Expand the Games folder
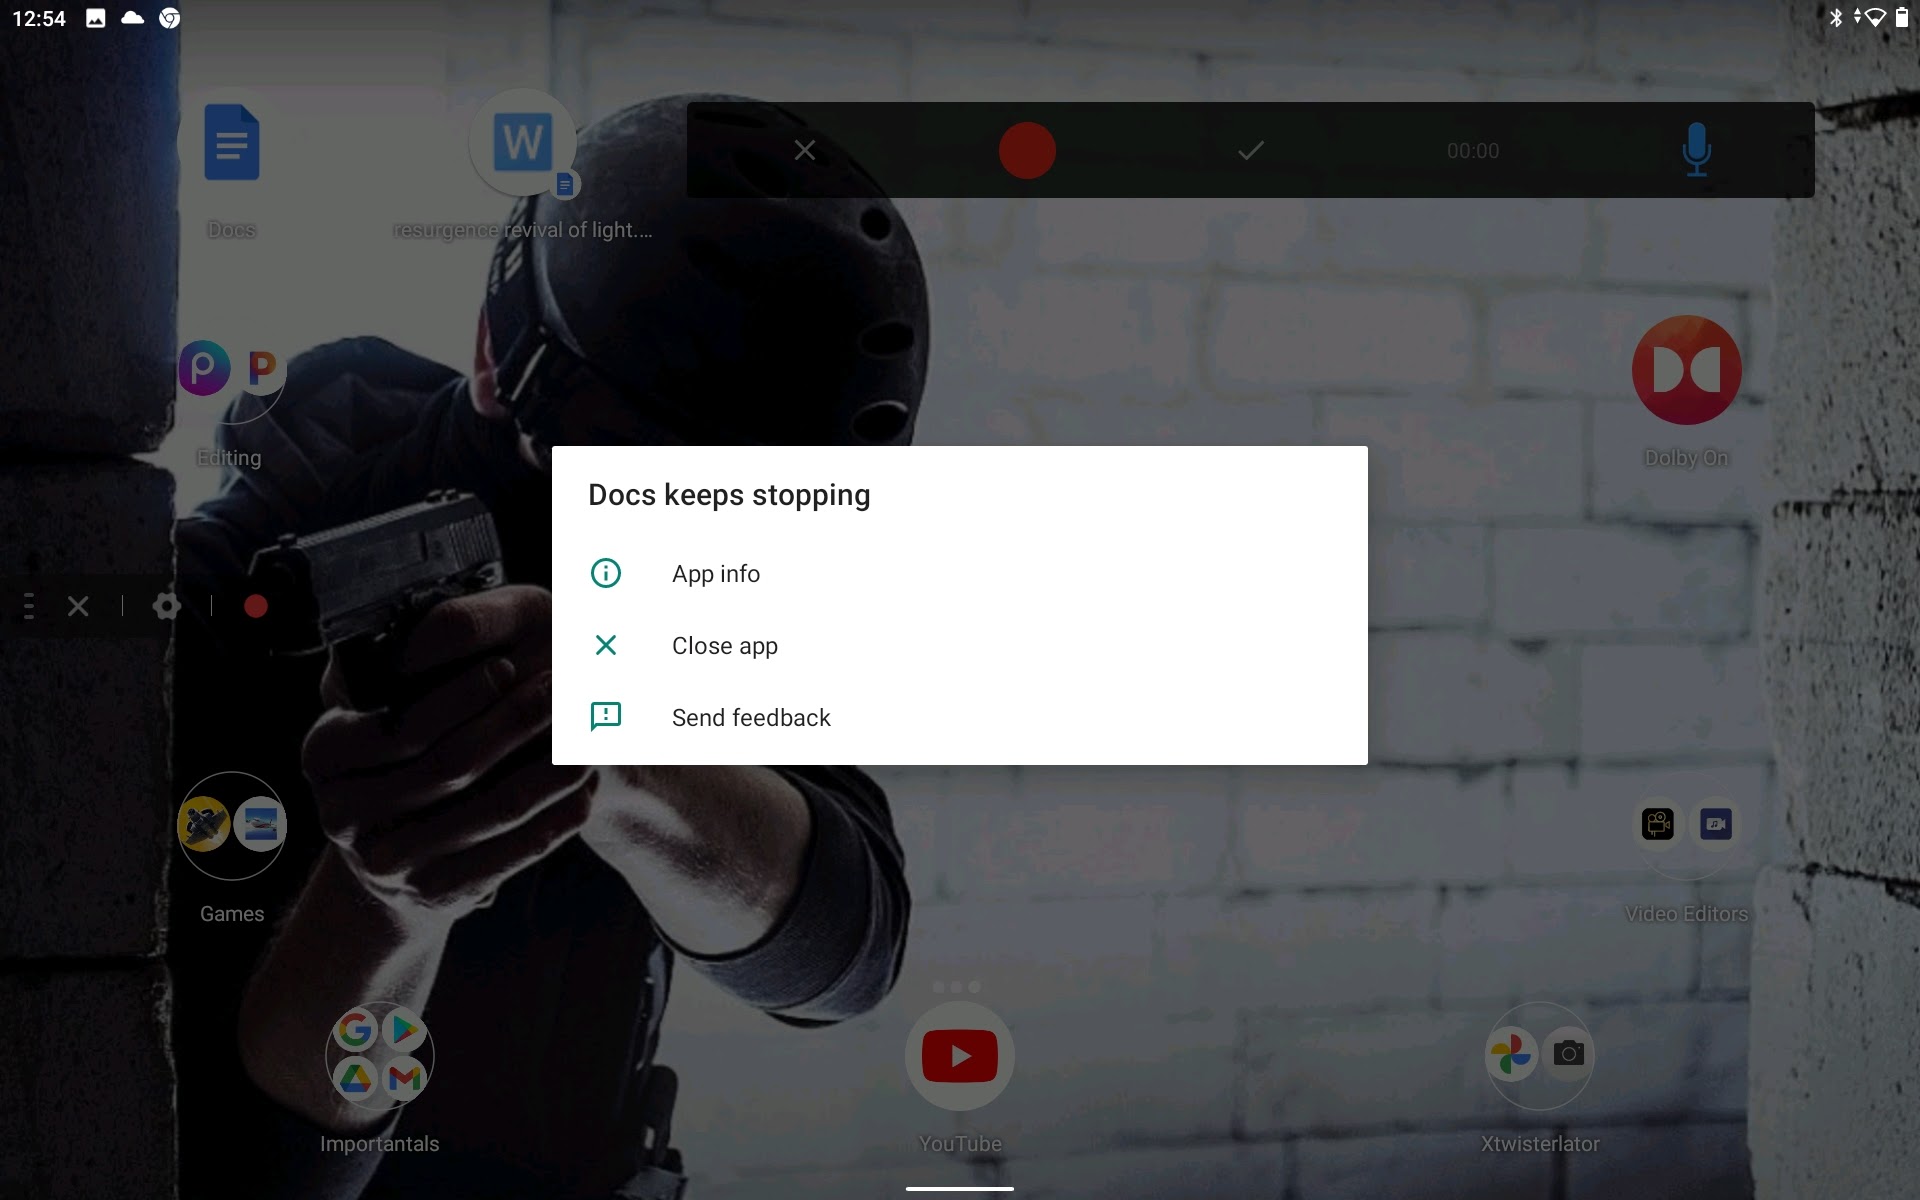The image size is (1920, 1200). pyautogui.click(x=232, y=826)
